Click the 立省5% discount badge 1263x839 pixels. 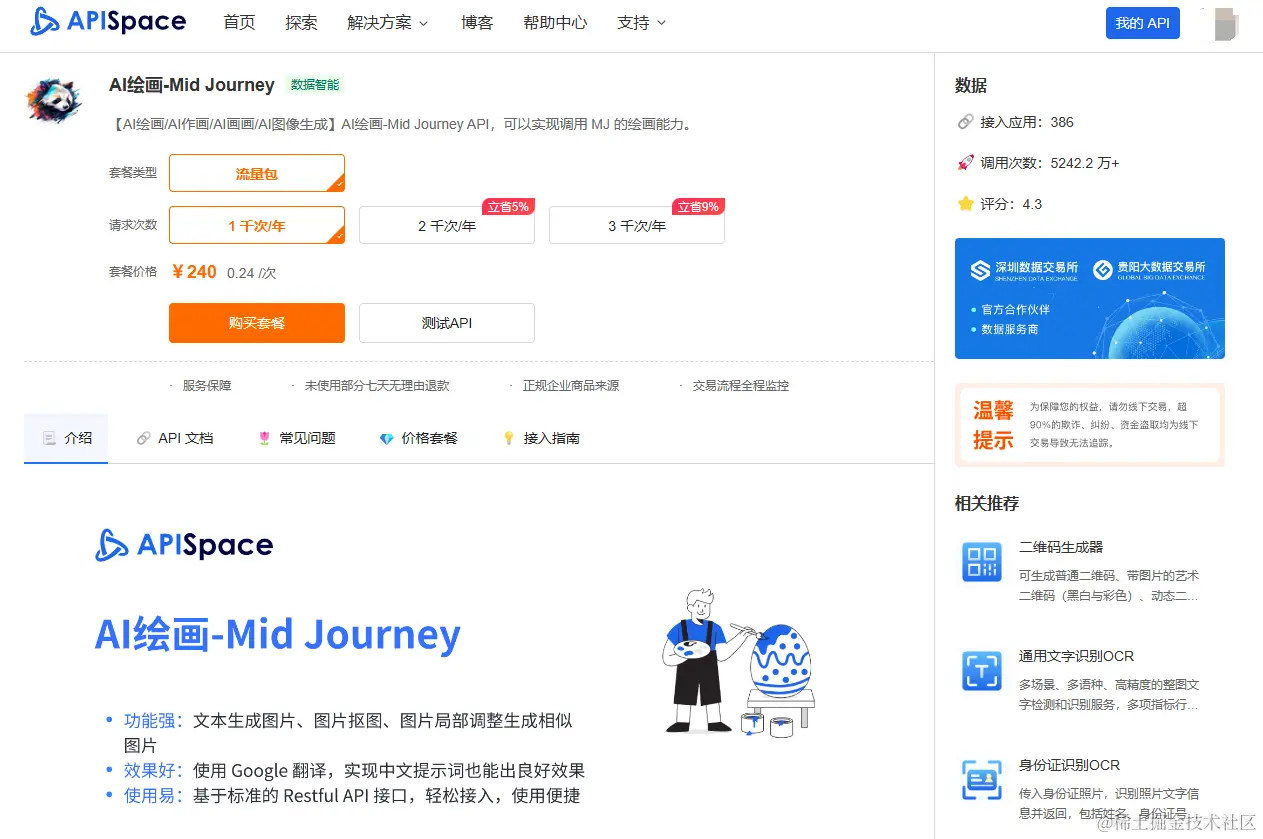click(508, 207)
